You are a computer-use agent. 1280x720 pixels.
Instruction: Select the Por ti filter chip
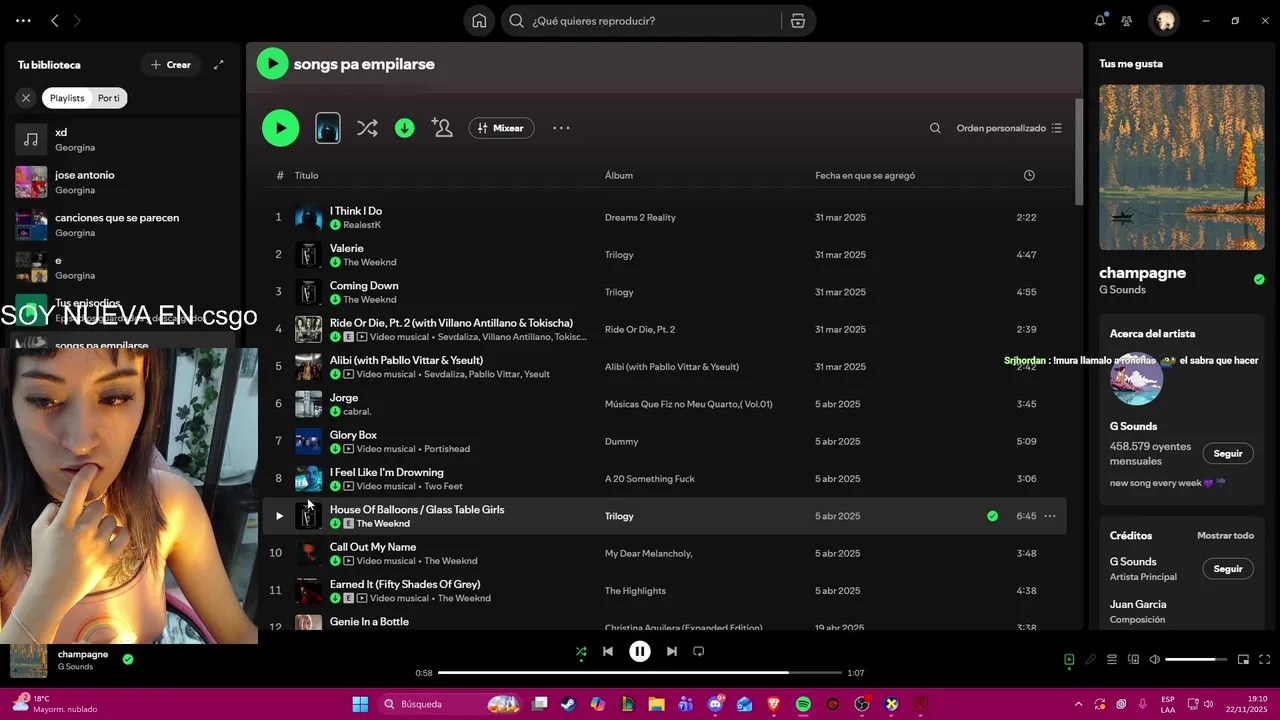point(109,98)
